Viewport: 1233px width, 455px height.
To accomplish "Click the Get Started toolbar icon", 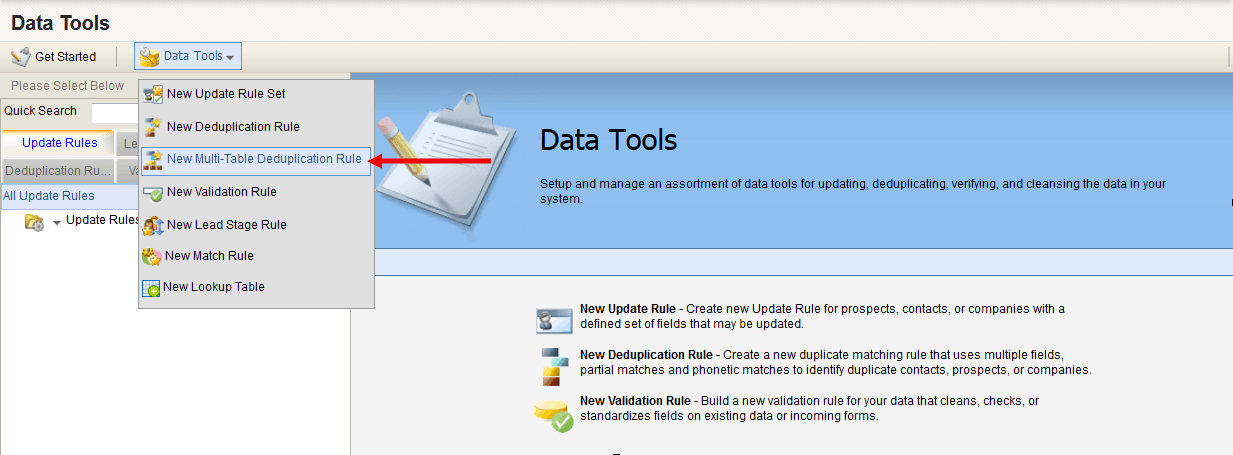I will [21, 56].
